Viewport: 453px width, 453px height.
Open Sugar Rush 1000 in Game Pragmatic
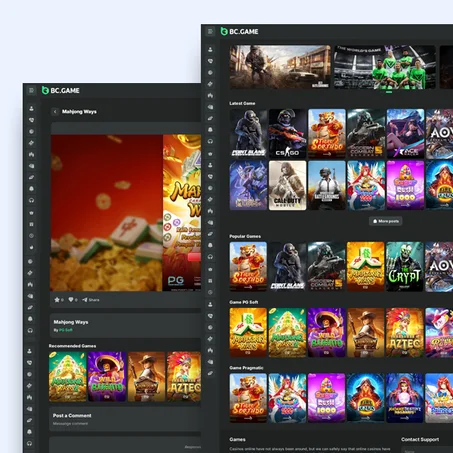coord(327,398)
